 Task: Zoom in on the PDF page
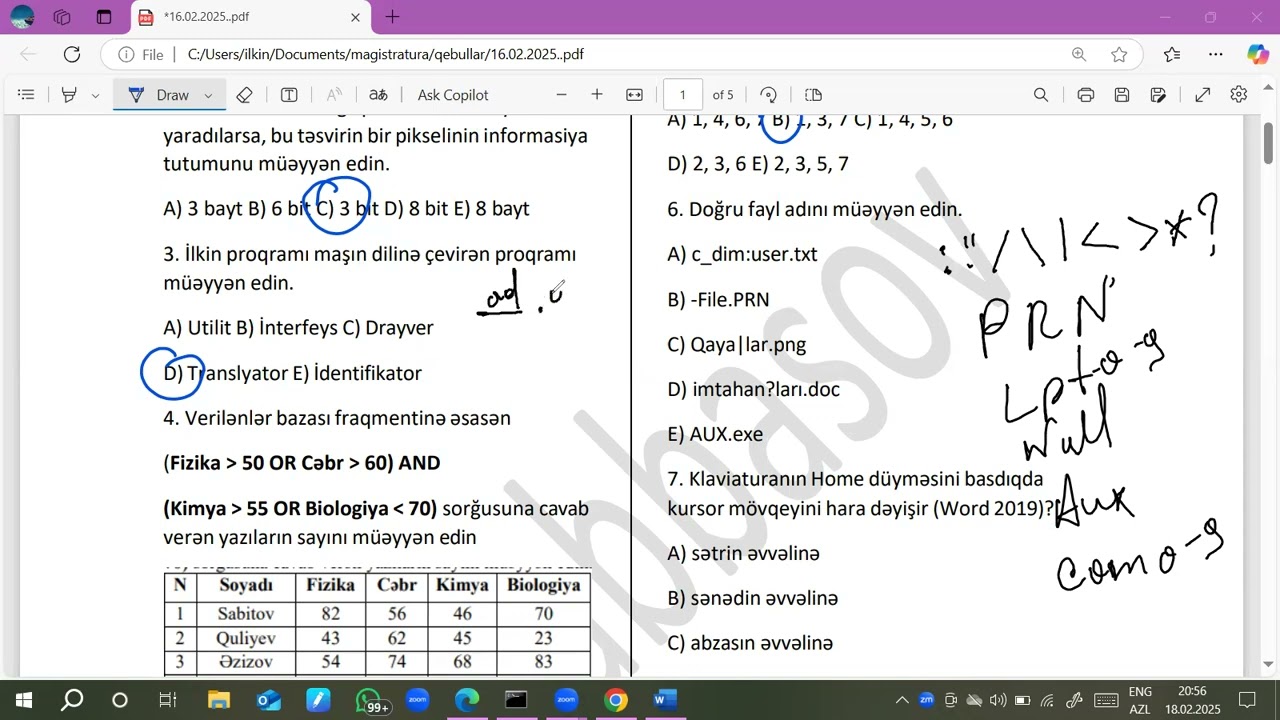tap(597, 95)
